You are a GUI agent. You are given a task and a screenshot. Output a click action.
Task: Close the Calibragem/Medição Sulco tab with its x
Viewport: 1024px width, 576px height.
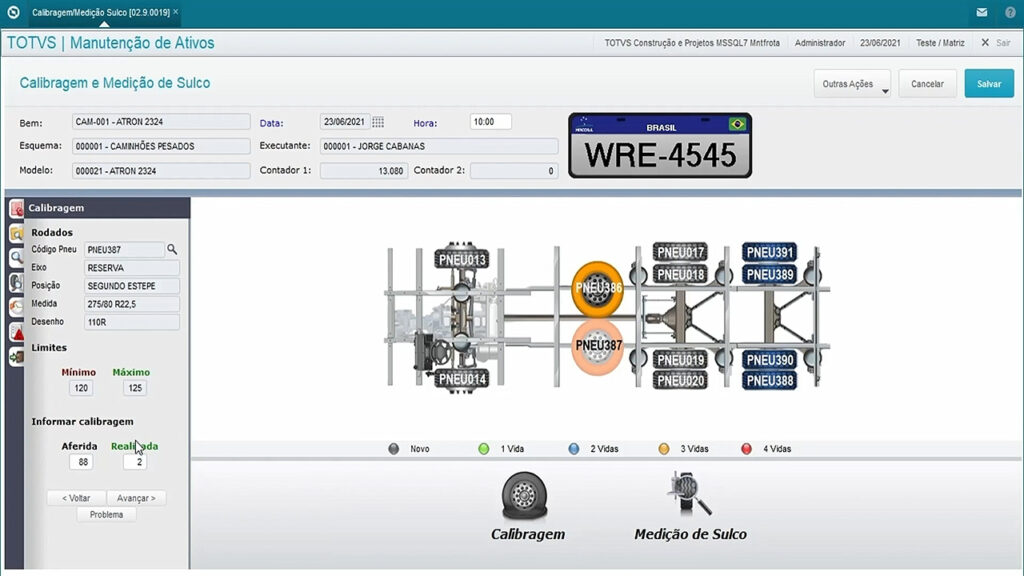coord(176,12)
